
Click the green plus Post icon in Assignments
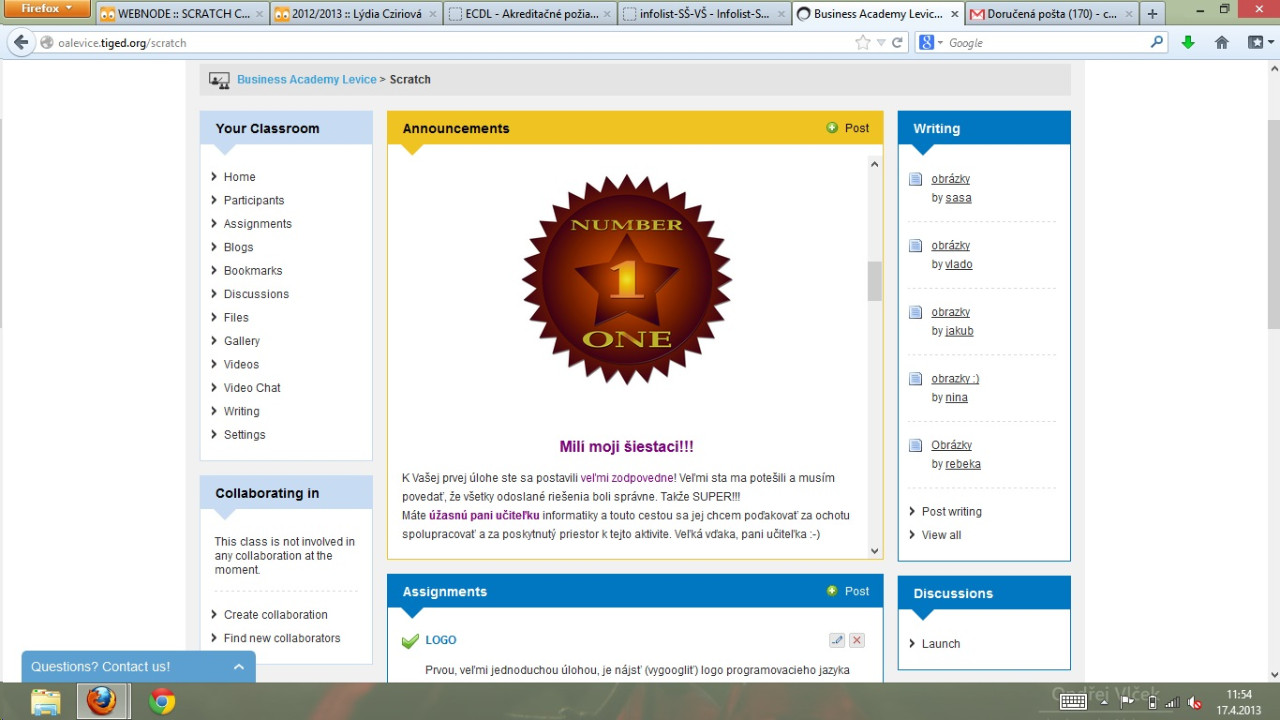[832, 591]
